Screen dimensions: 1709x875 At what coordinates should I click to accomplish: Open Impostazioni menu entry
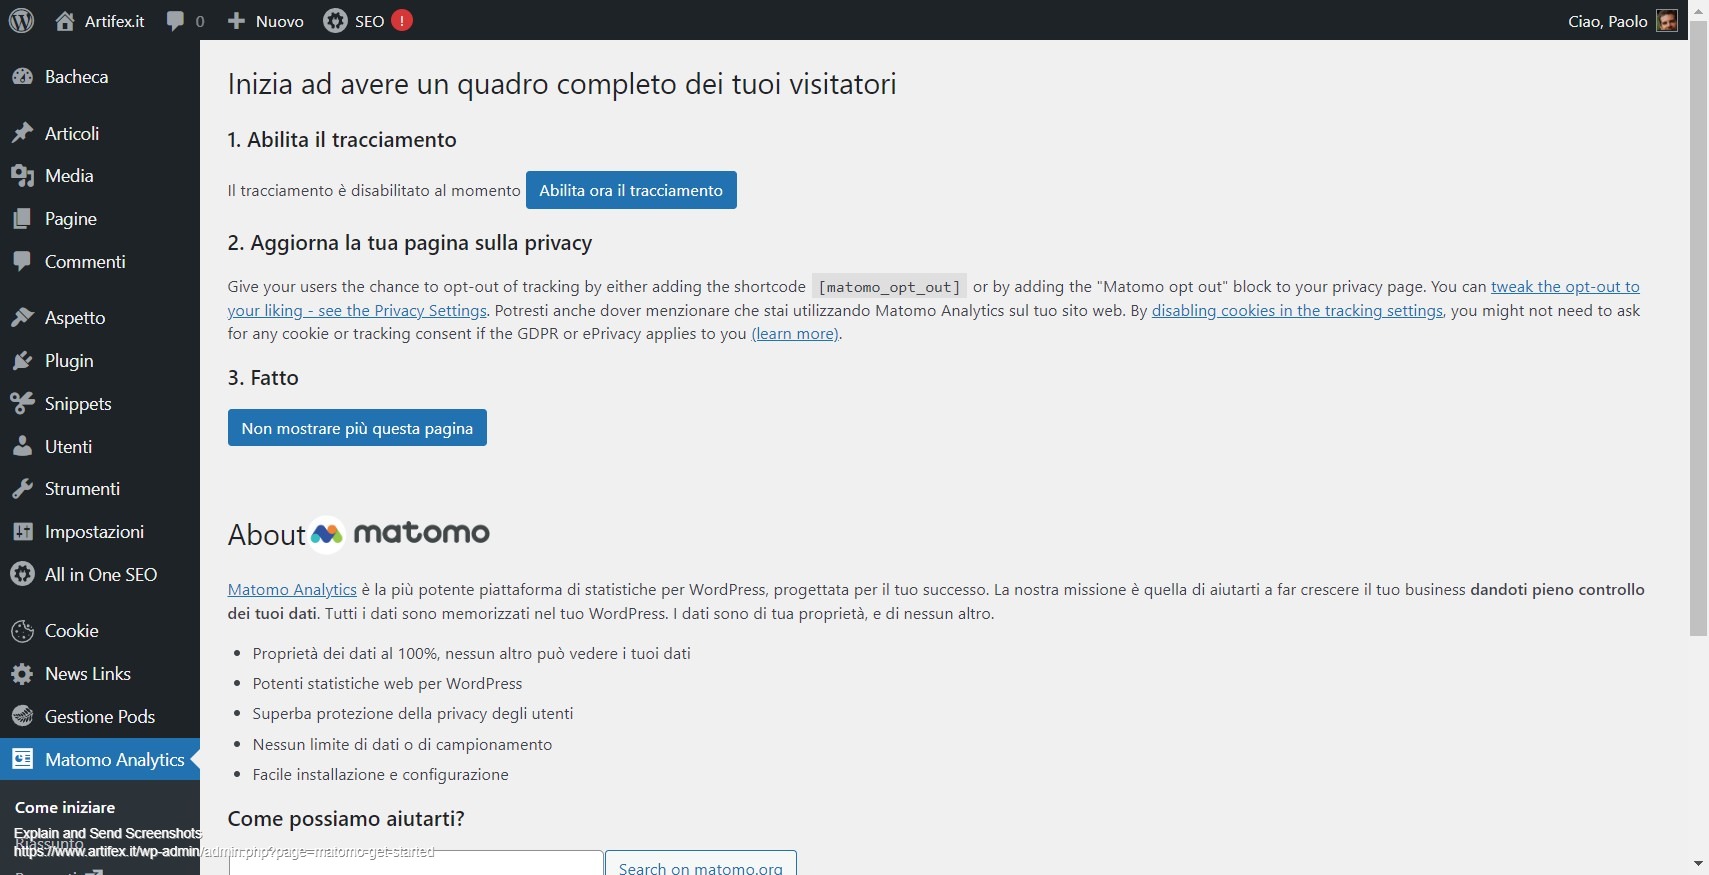tap(100, 532)
